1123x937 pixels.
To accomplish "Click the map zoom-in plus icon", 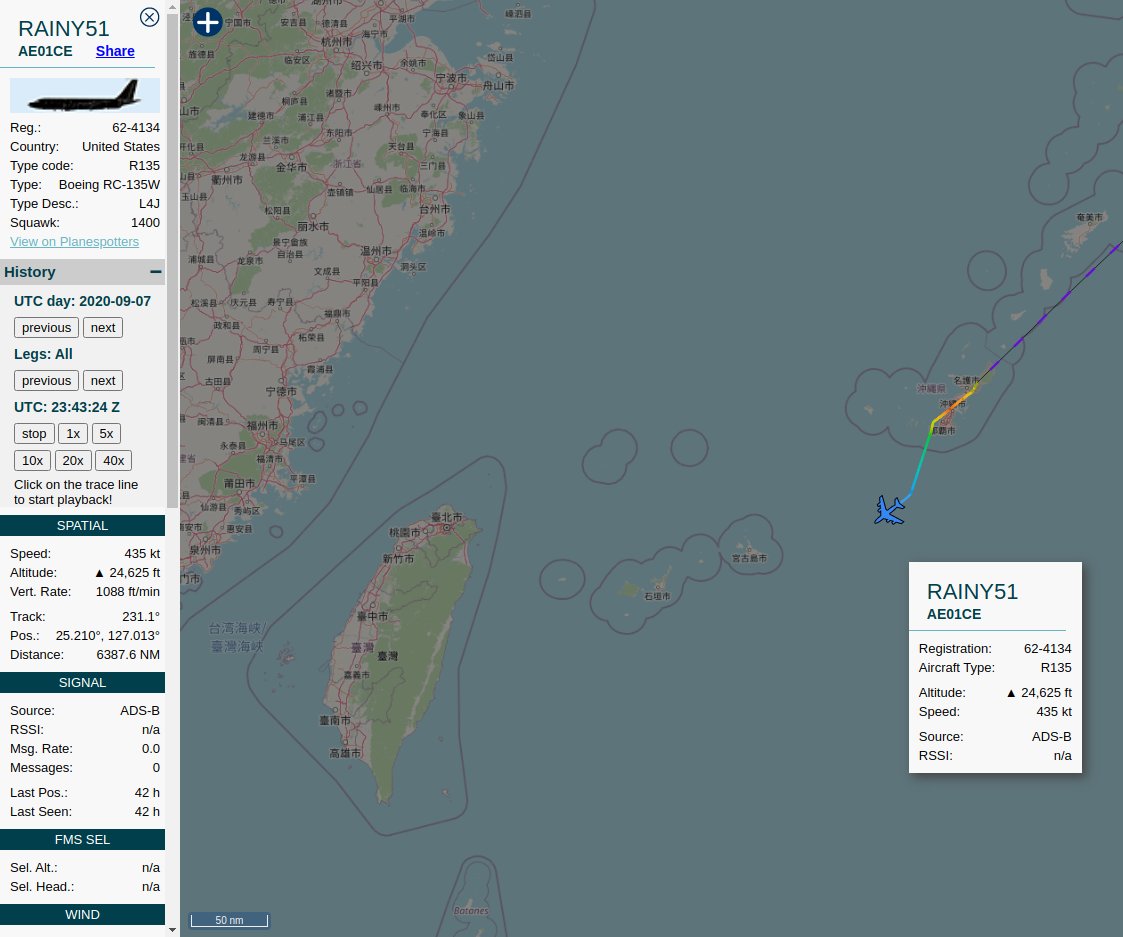I will [x=207, y=21].
